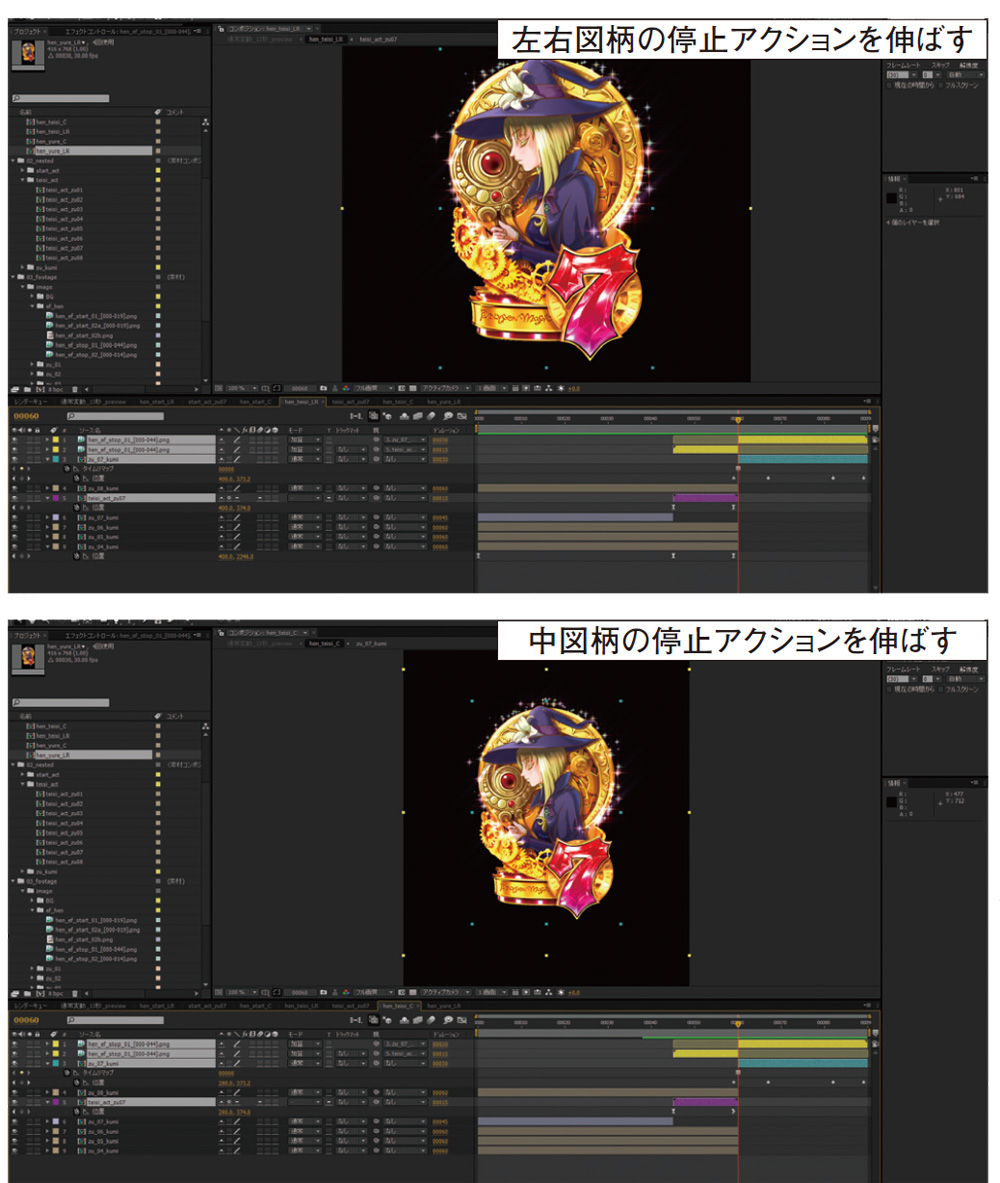
Task: Click the RGB channel icon in upper viewer
Action: coord(346,389)
